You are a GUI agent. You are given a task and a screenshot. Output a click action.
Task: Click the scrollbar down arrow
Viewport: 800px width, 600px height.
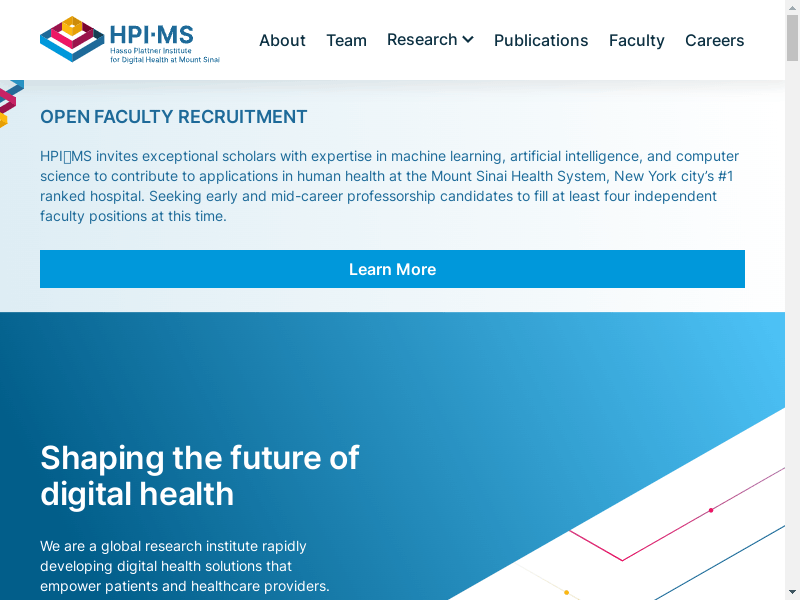click(792, 594)
